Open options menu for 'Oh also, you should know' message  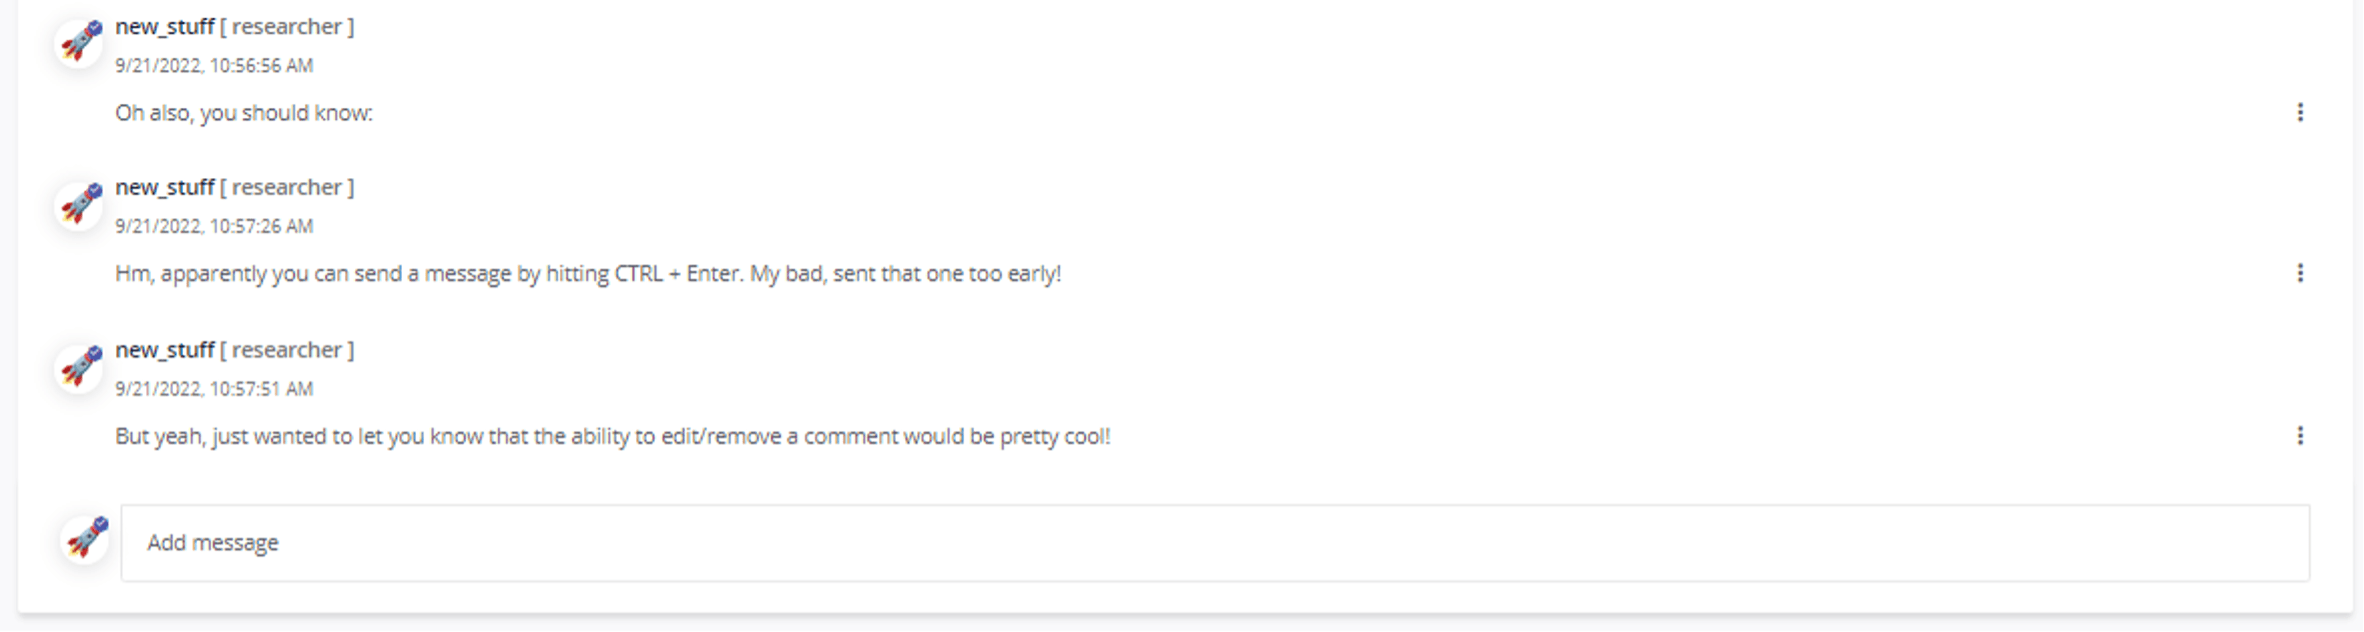(x=2300, y=112)
